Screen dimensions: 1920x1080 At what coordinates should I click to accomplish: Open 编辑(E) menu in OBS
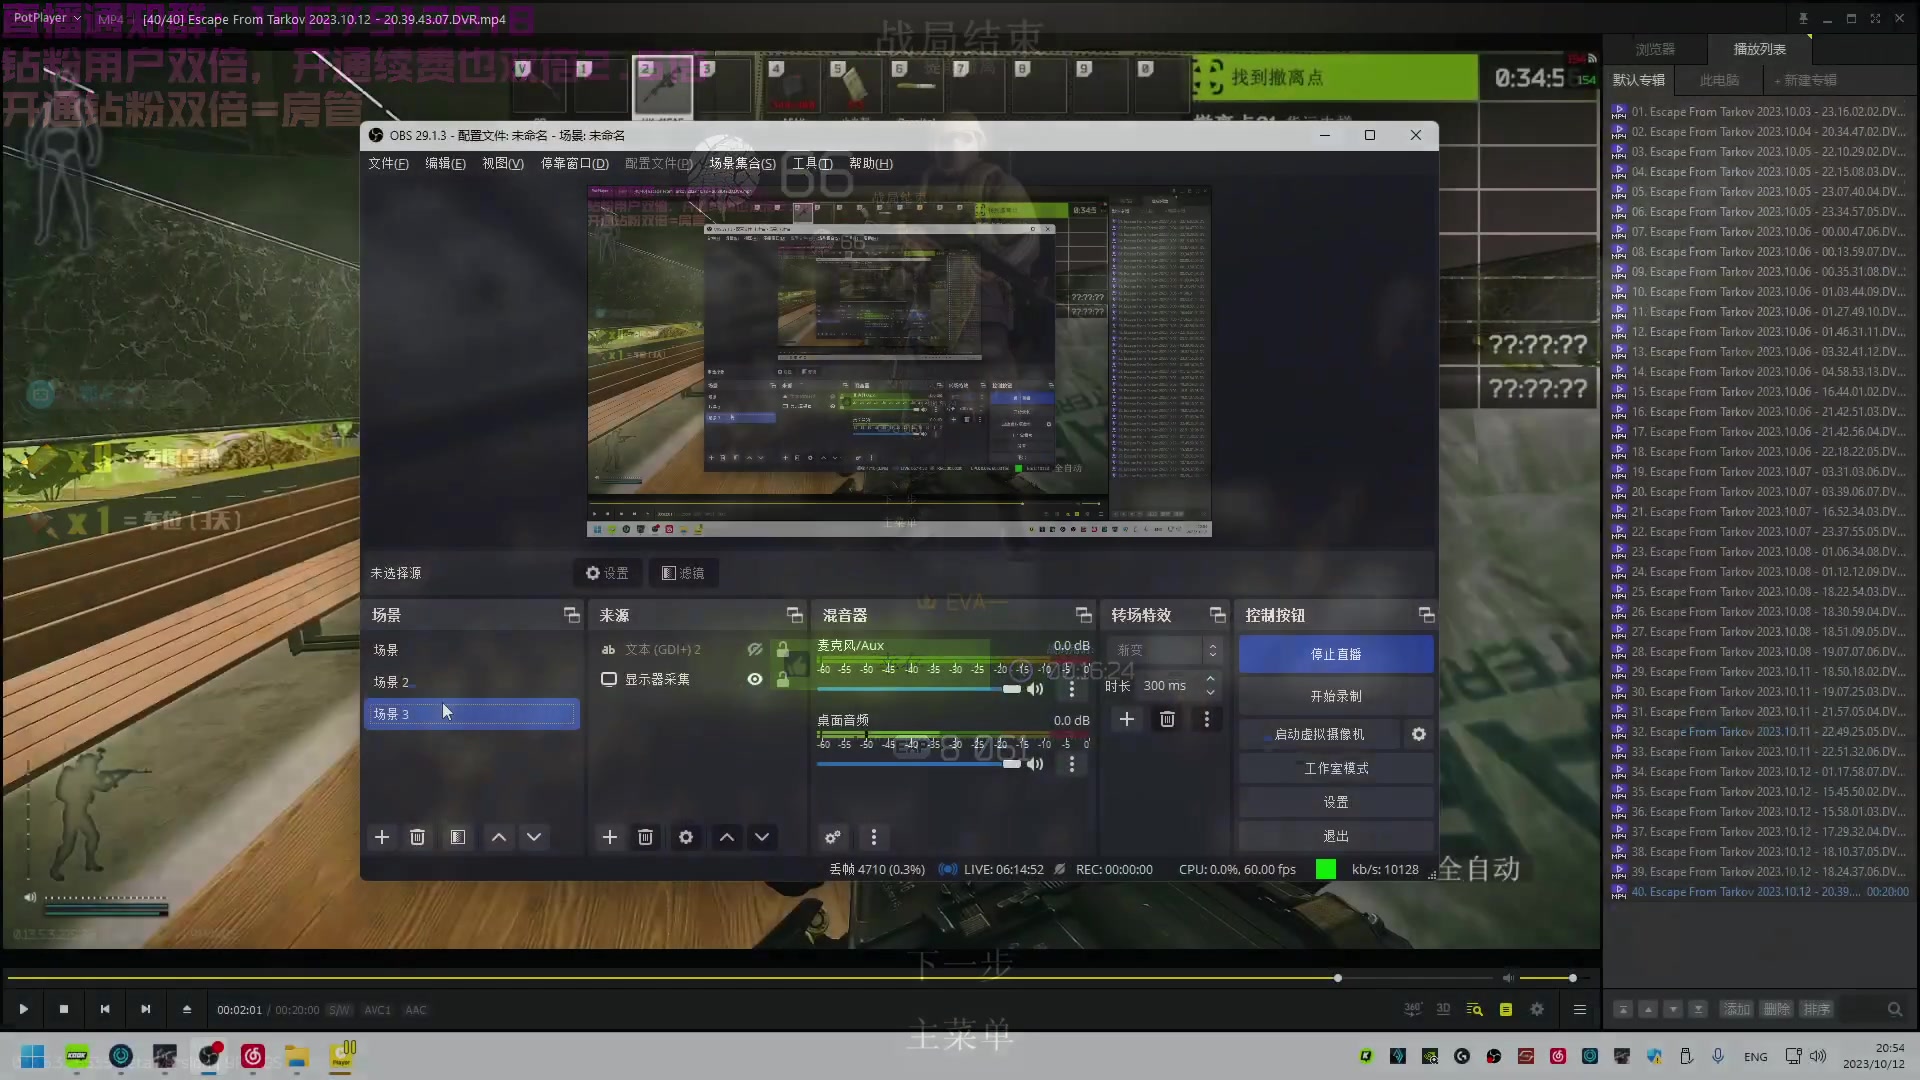coord(445,163)
